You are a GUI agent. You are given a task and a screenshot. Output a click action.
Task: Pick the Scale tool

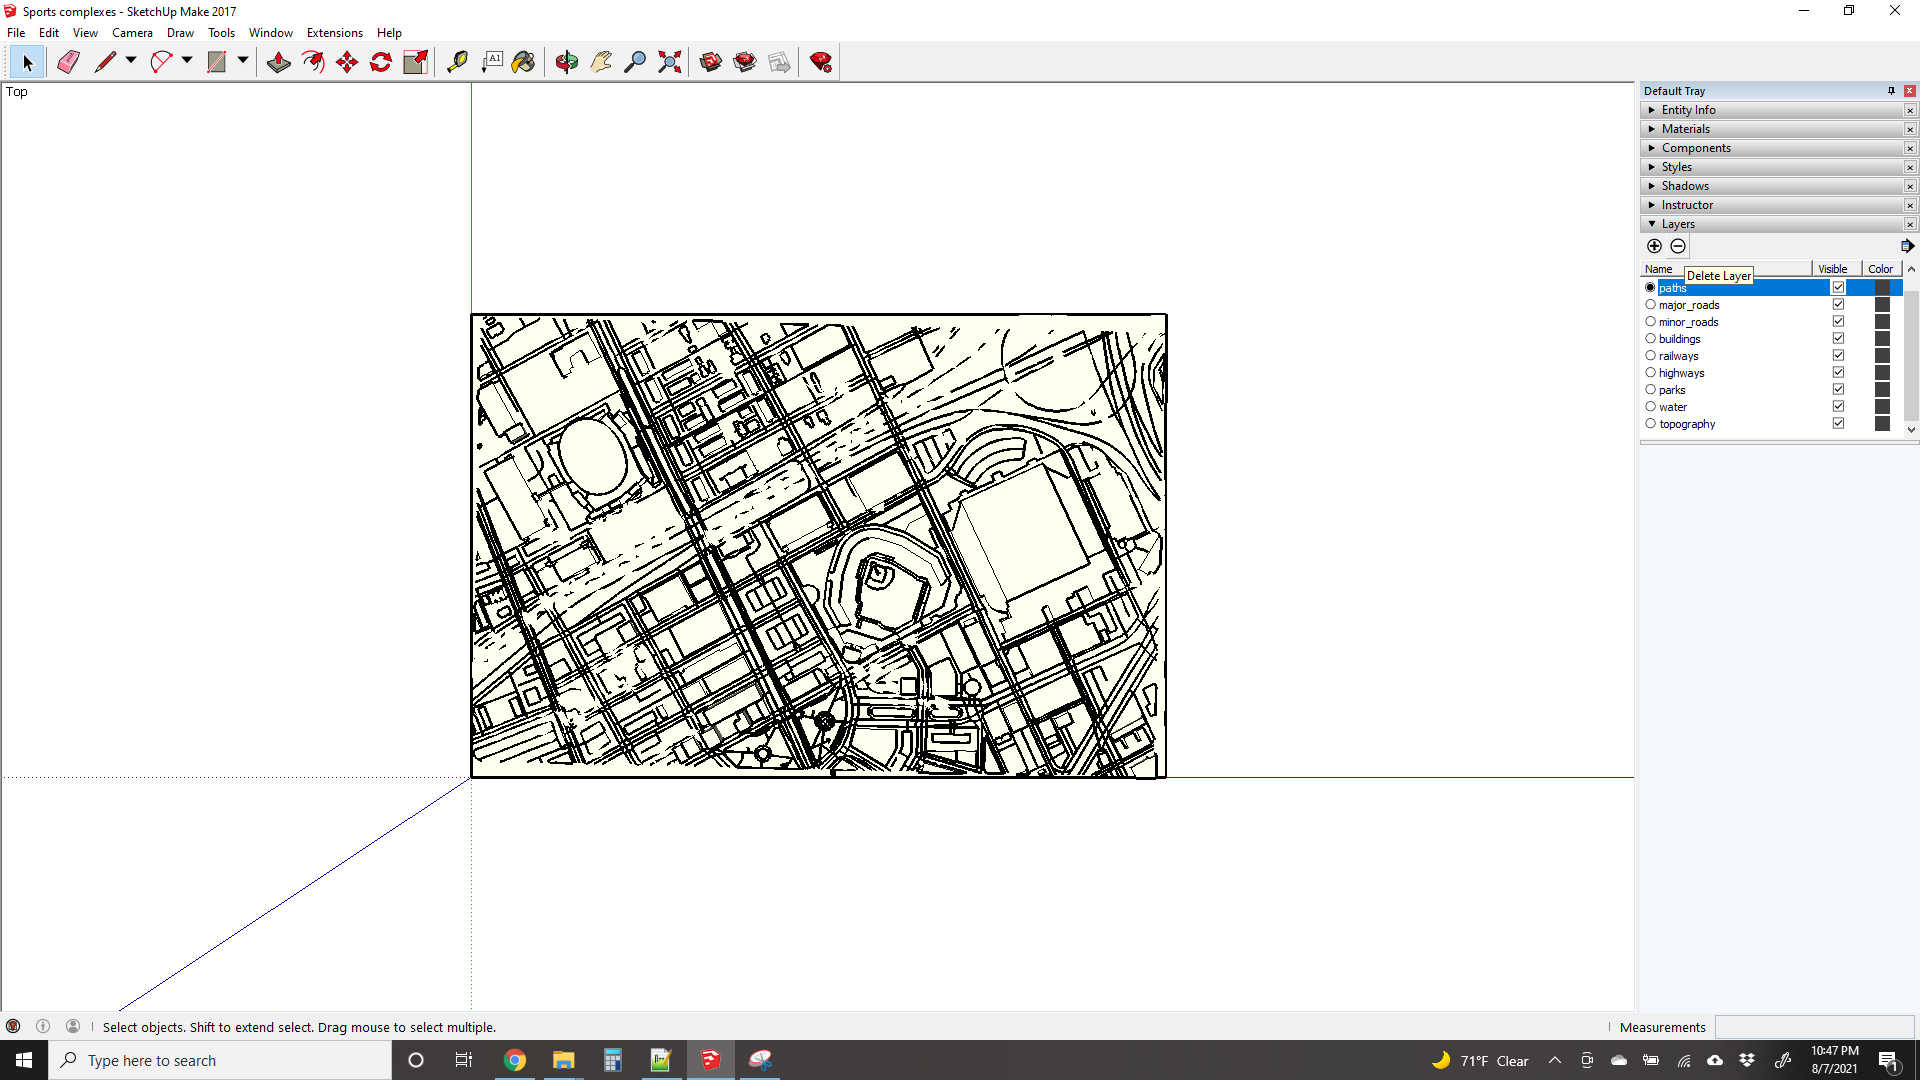(415, 62)
